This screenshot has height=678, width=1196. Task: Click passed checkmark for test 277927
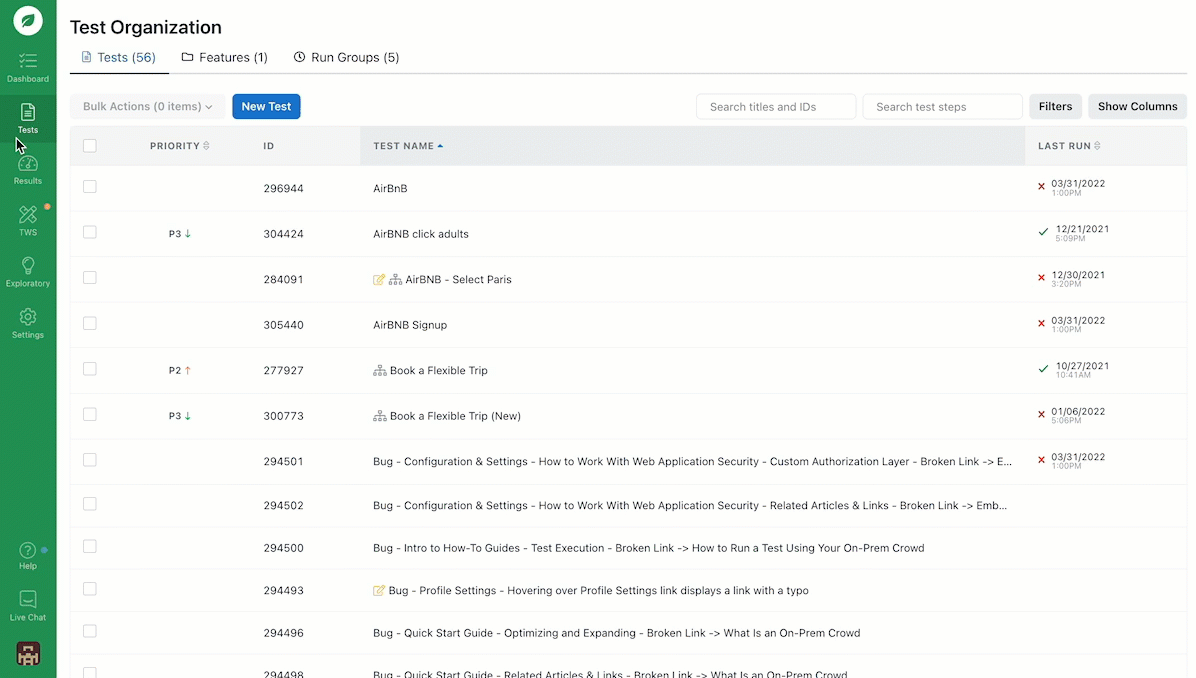click(x=1043, y=369)
